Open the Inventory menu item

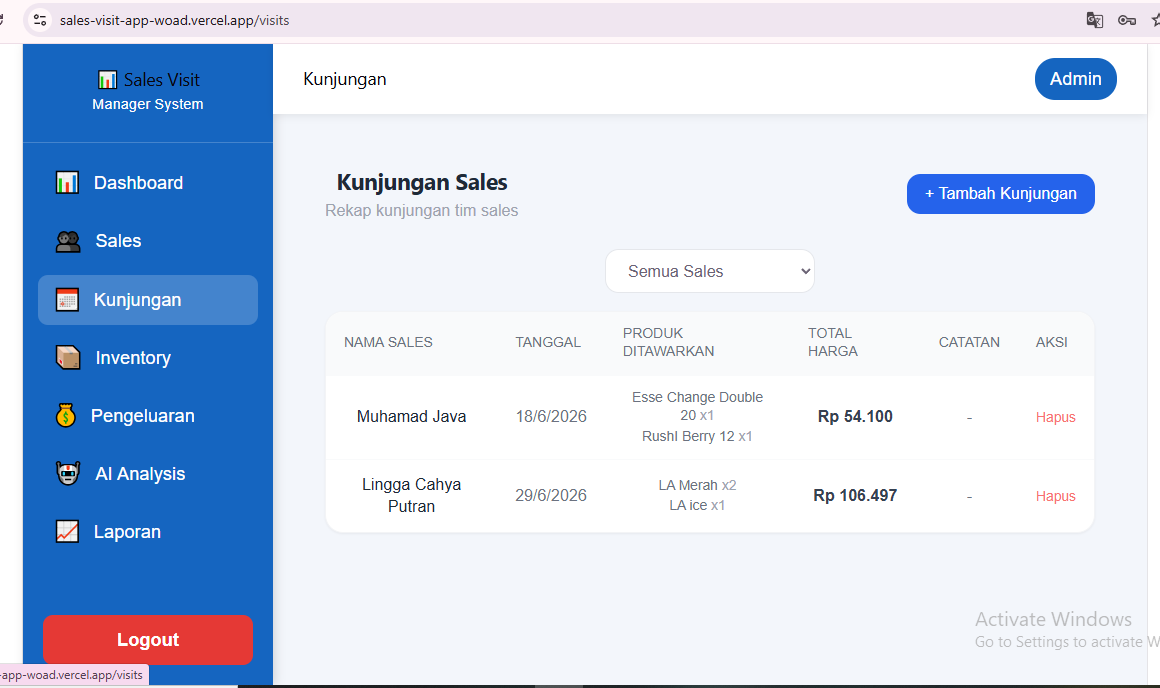point(148,358)
